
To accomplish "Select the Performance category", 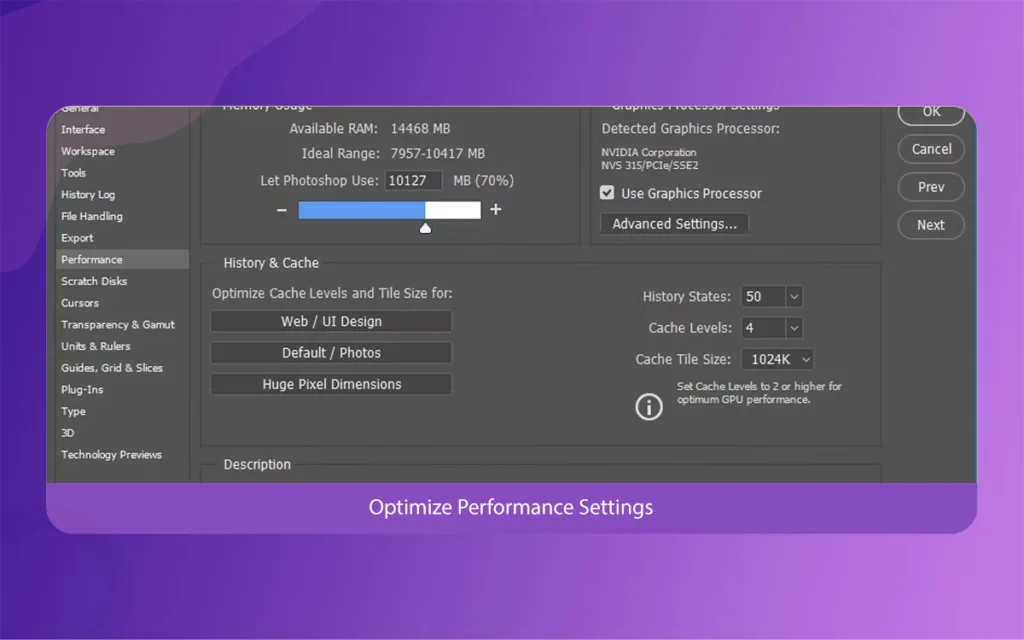I will [x=122, y=259].
